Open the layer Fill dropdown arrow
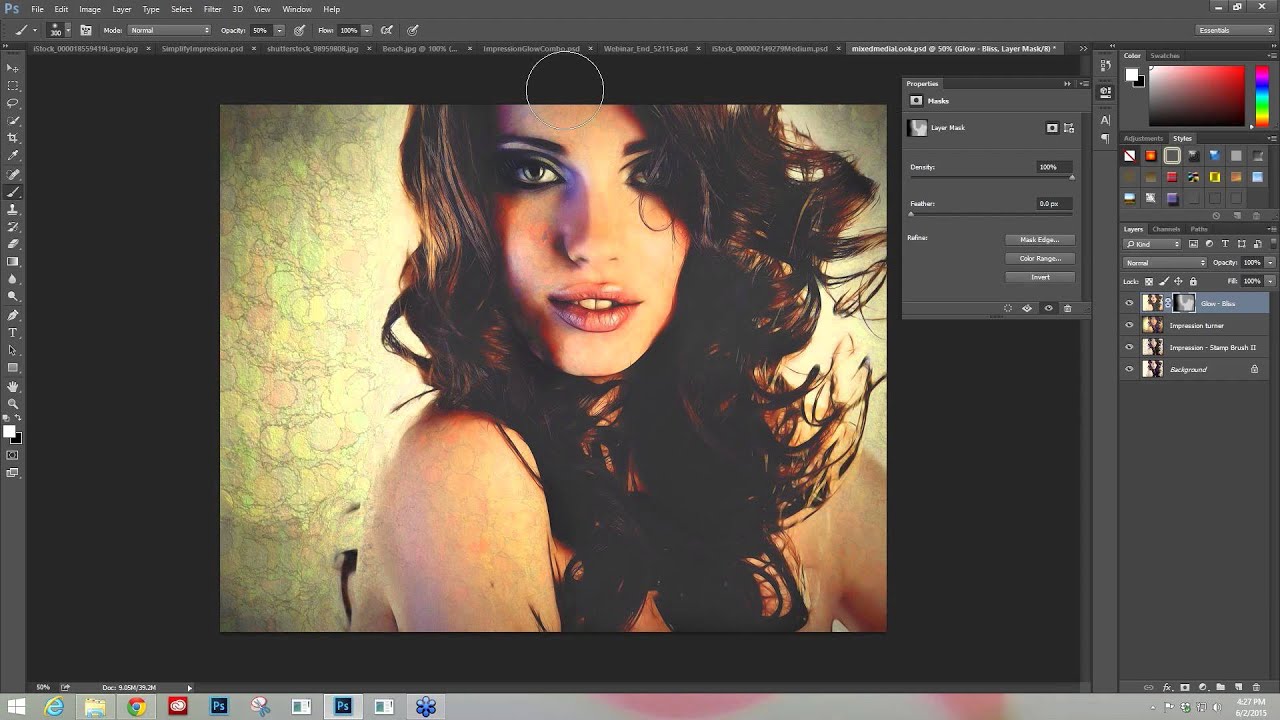The width and height of the screenshot is (1280, 720). pyautogui.click(x=1270, y=281)
